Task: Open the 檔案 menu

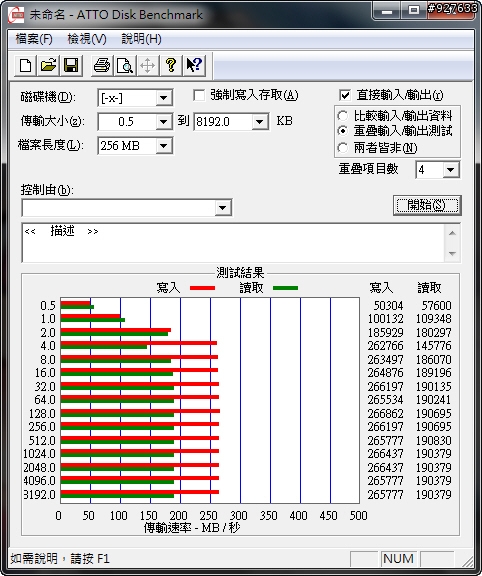Action: 34,39
